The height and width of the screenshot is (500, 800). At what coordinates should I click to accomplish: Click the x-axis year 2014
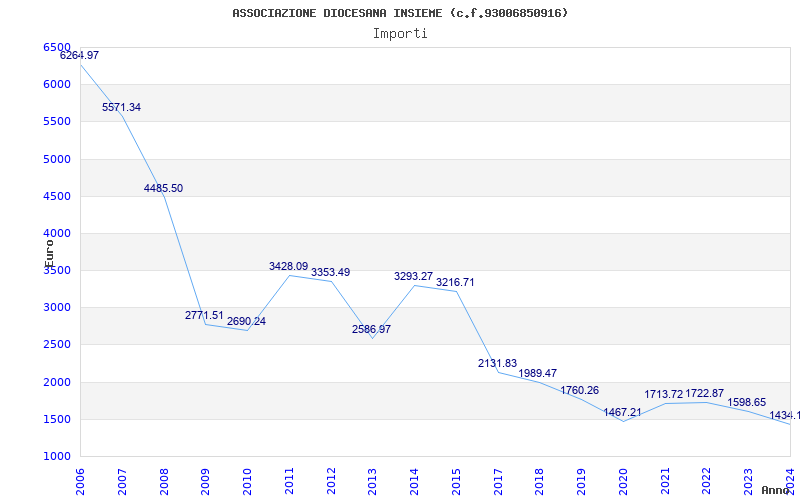pos(414,482)
